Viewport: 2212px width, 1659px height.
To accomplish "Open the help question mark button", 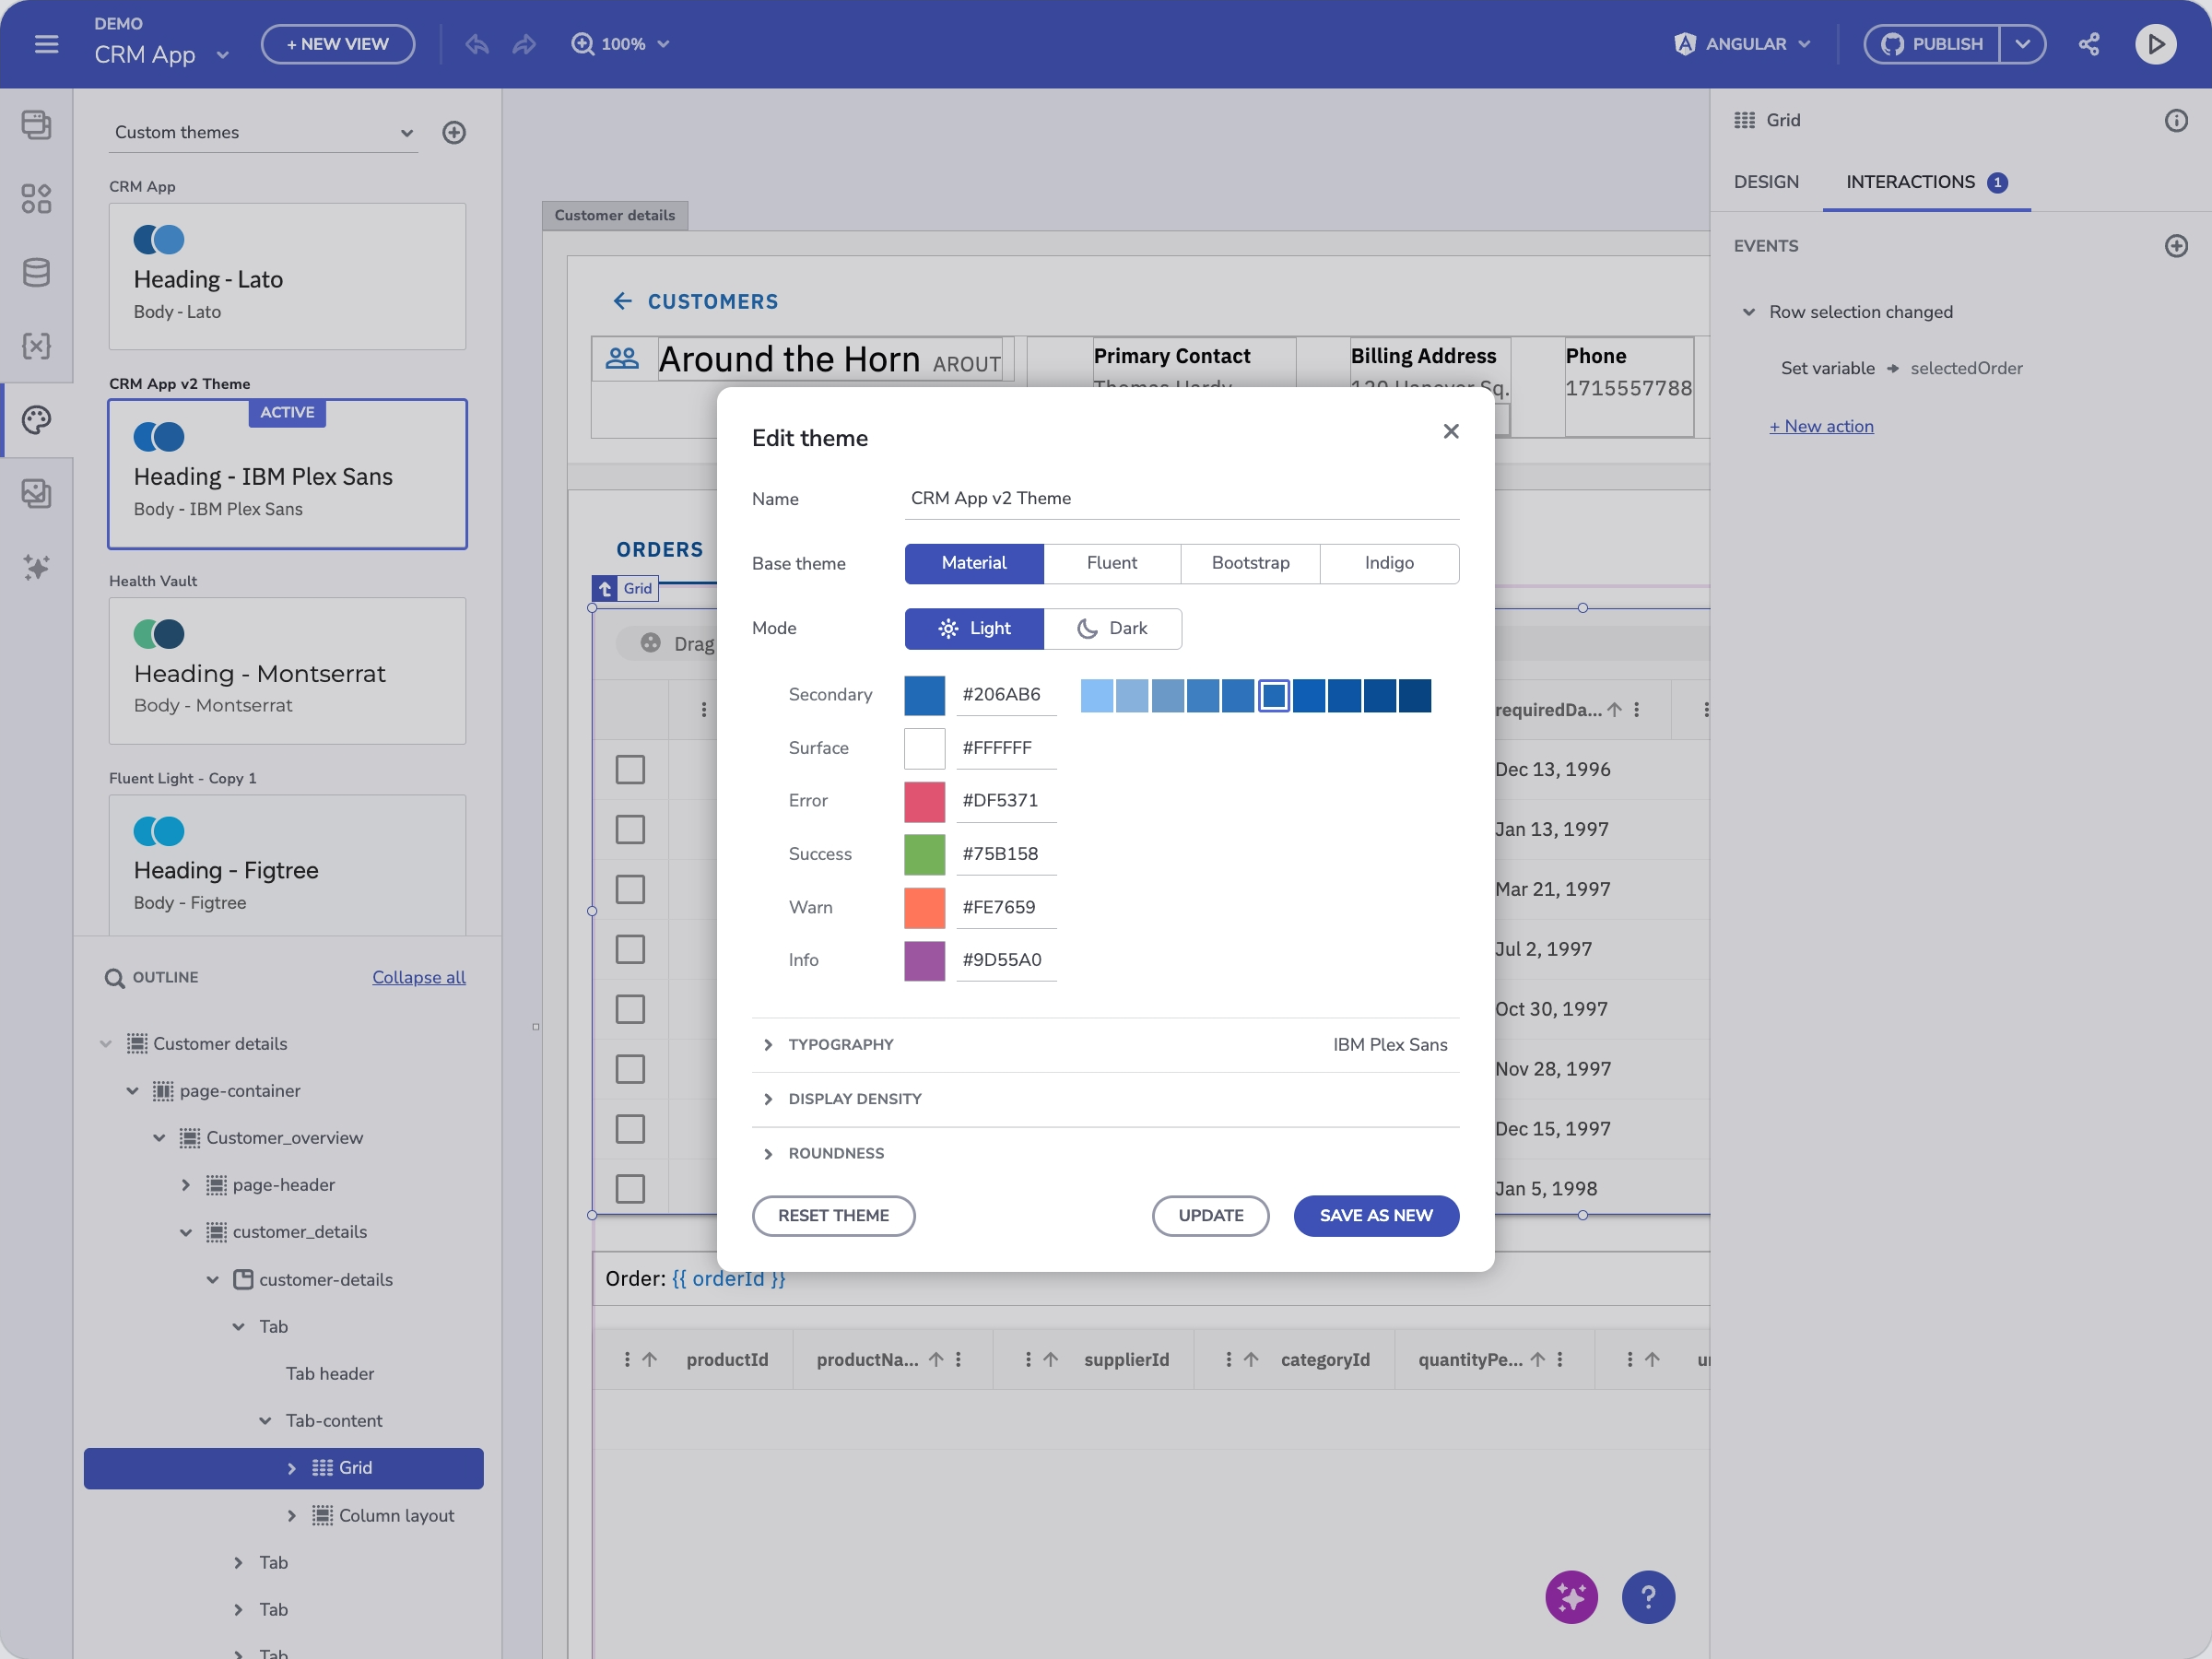I will [1648, 1597].
